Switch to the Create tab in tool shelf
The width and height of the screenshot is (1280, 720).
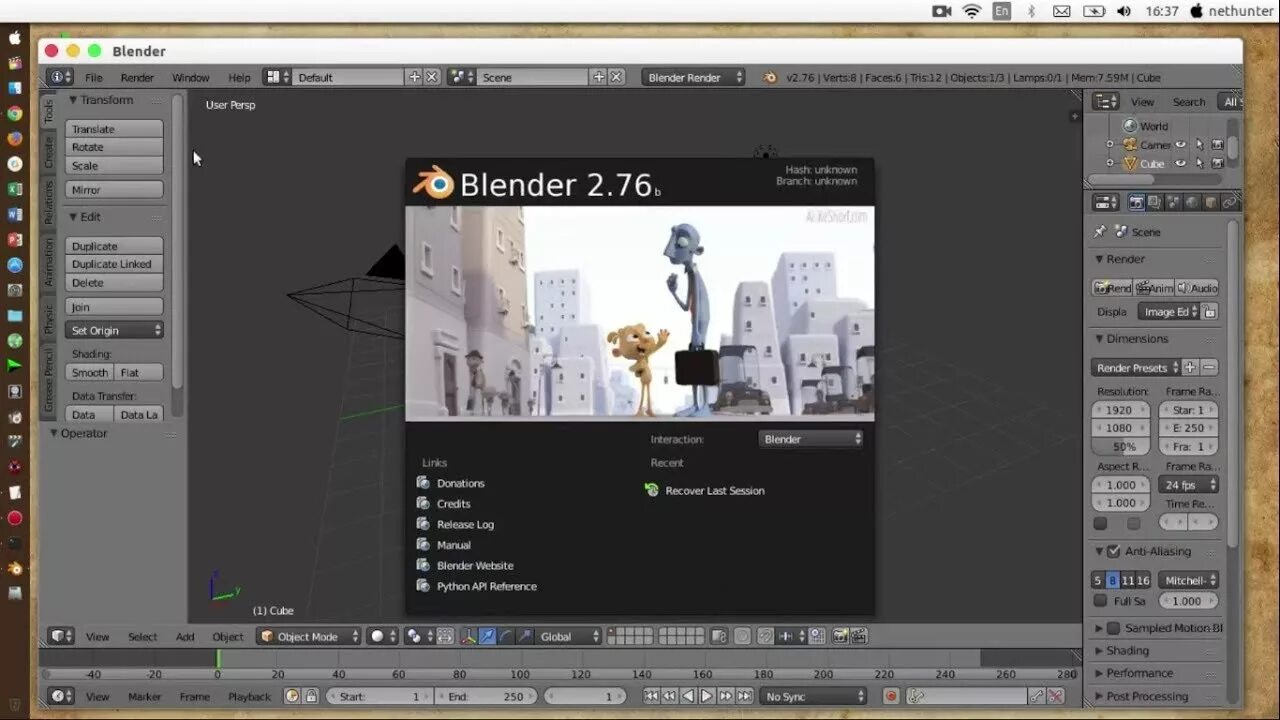(x=48, y=152)
